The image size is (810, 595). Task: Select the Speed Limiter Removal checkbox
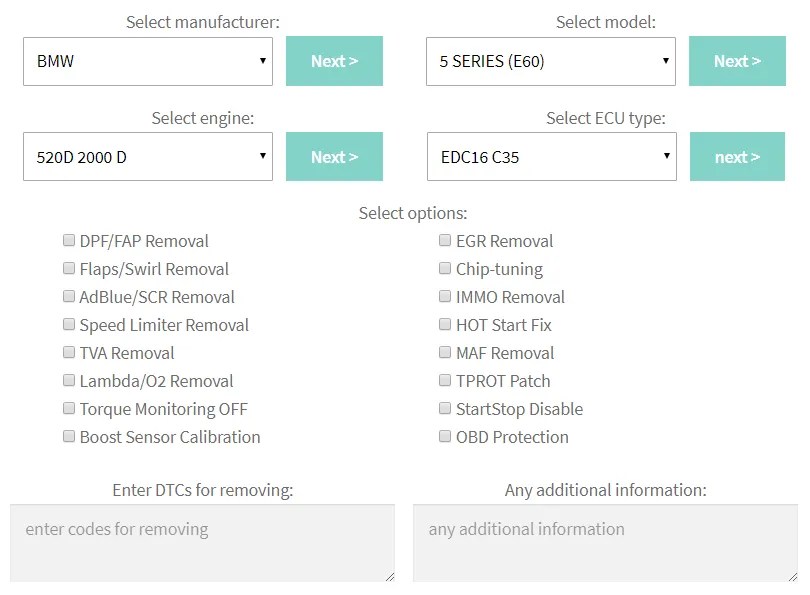coord(69,324)
